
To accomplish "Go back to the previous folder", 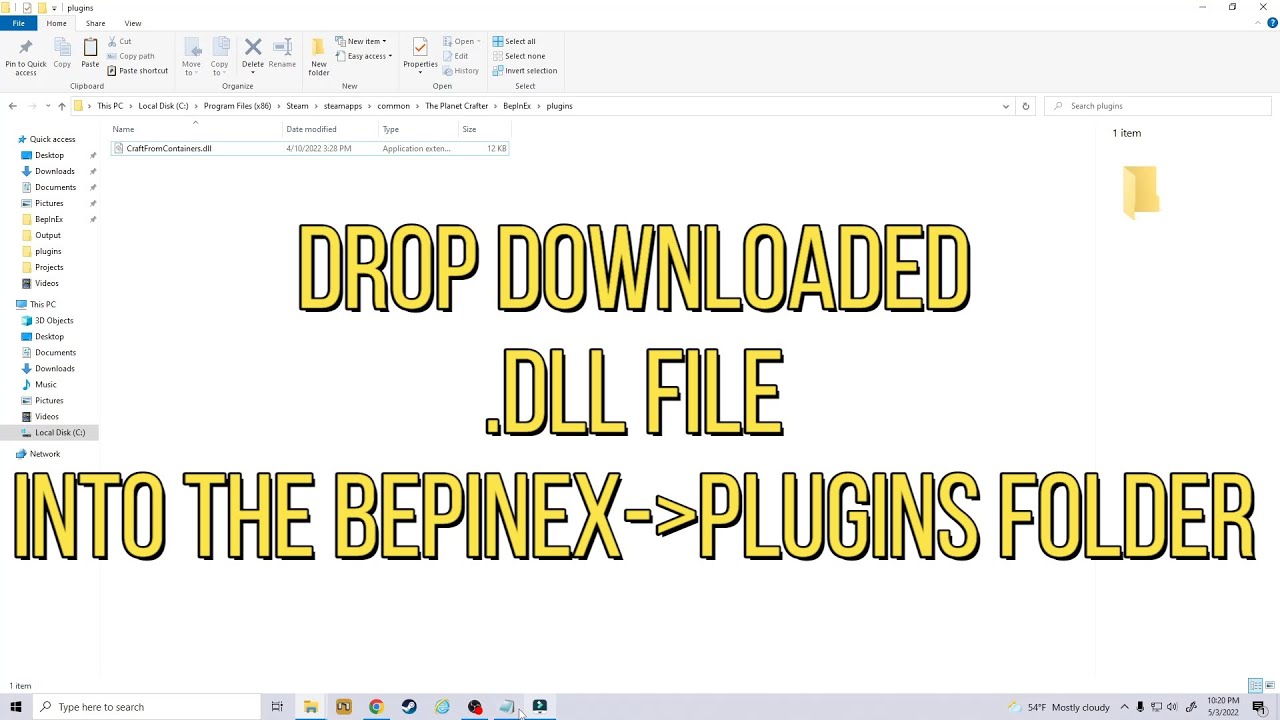I will tap(13, 106).
